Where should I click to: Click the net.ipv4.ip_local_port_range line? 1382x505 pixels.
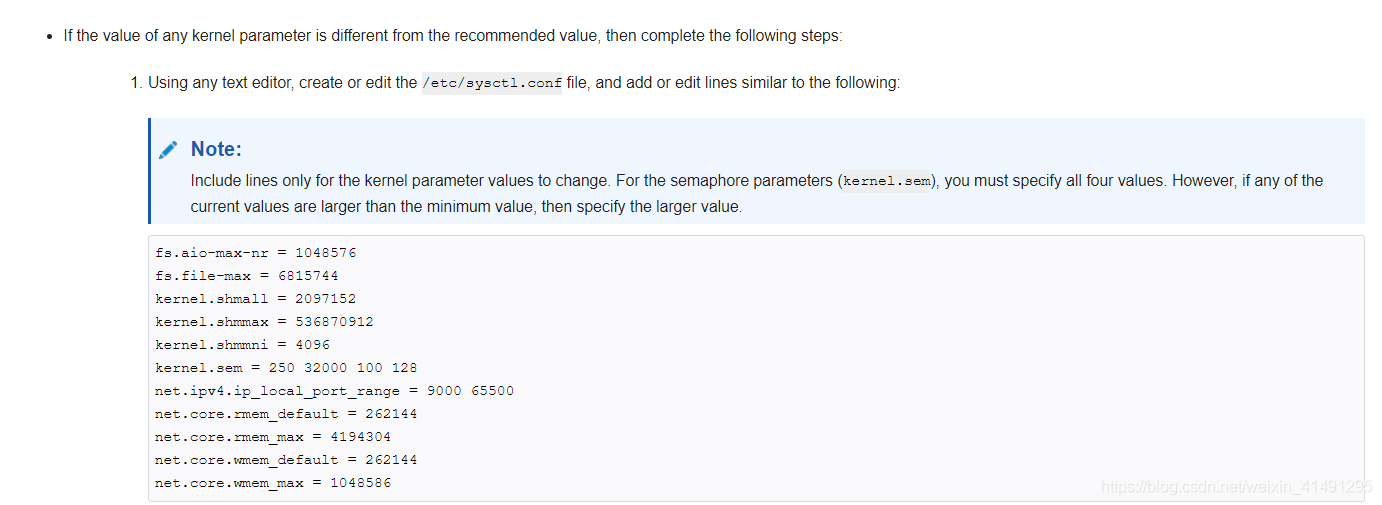[334, 391]
